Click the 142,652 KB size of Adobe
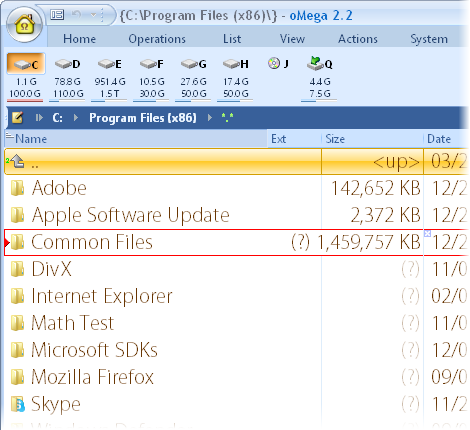The image size is (470, 430). [375, 188]
